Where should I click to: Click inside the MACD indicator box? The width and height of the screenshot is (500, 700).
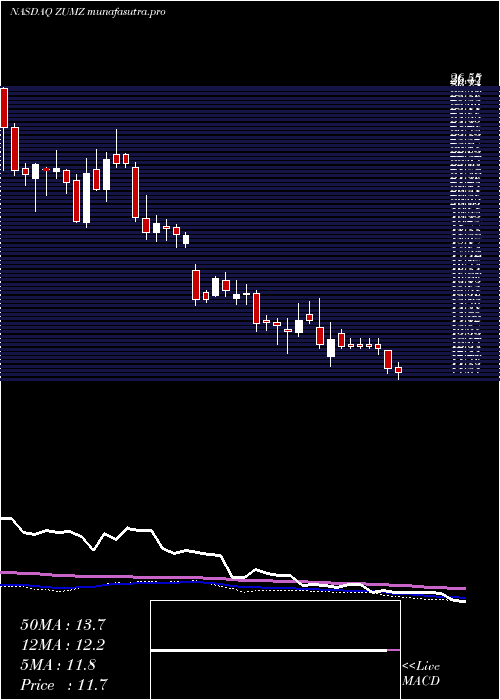point(275,650)
